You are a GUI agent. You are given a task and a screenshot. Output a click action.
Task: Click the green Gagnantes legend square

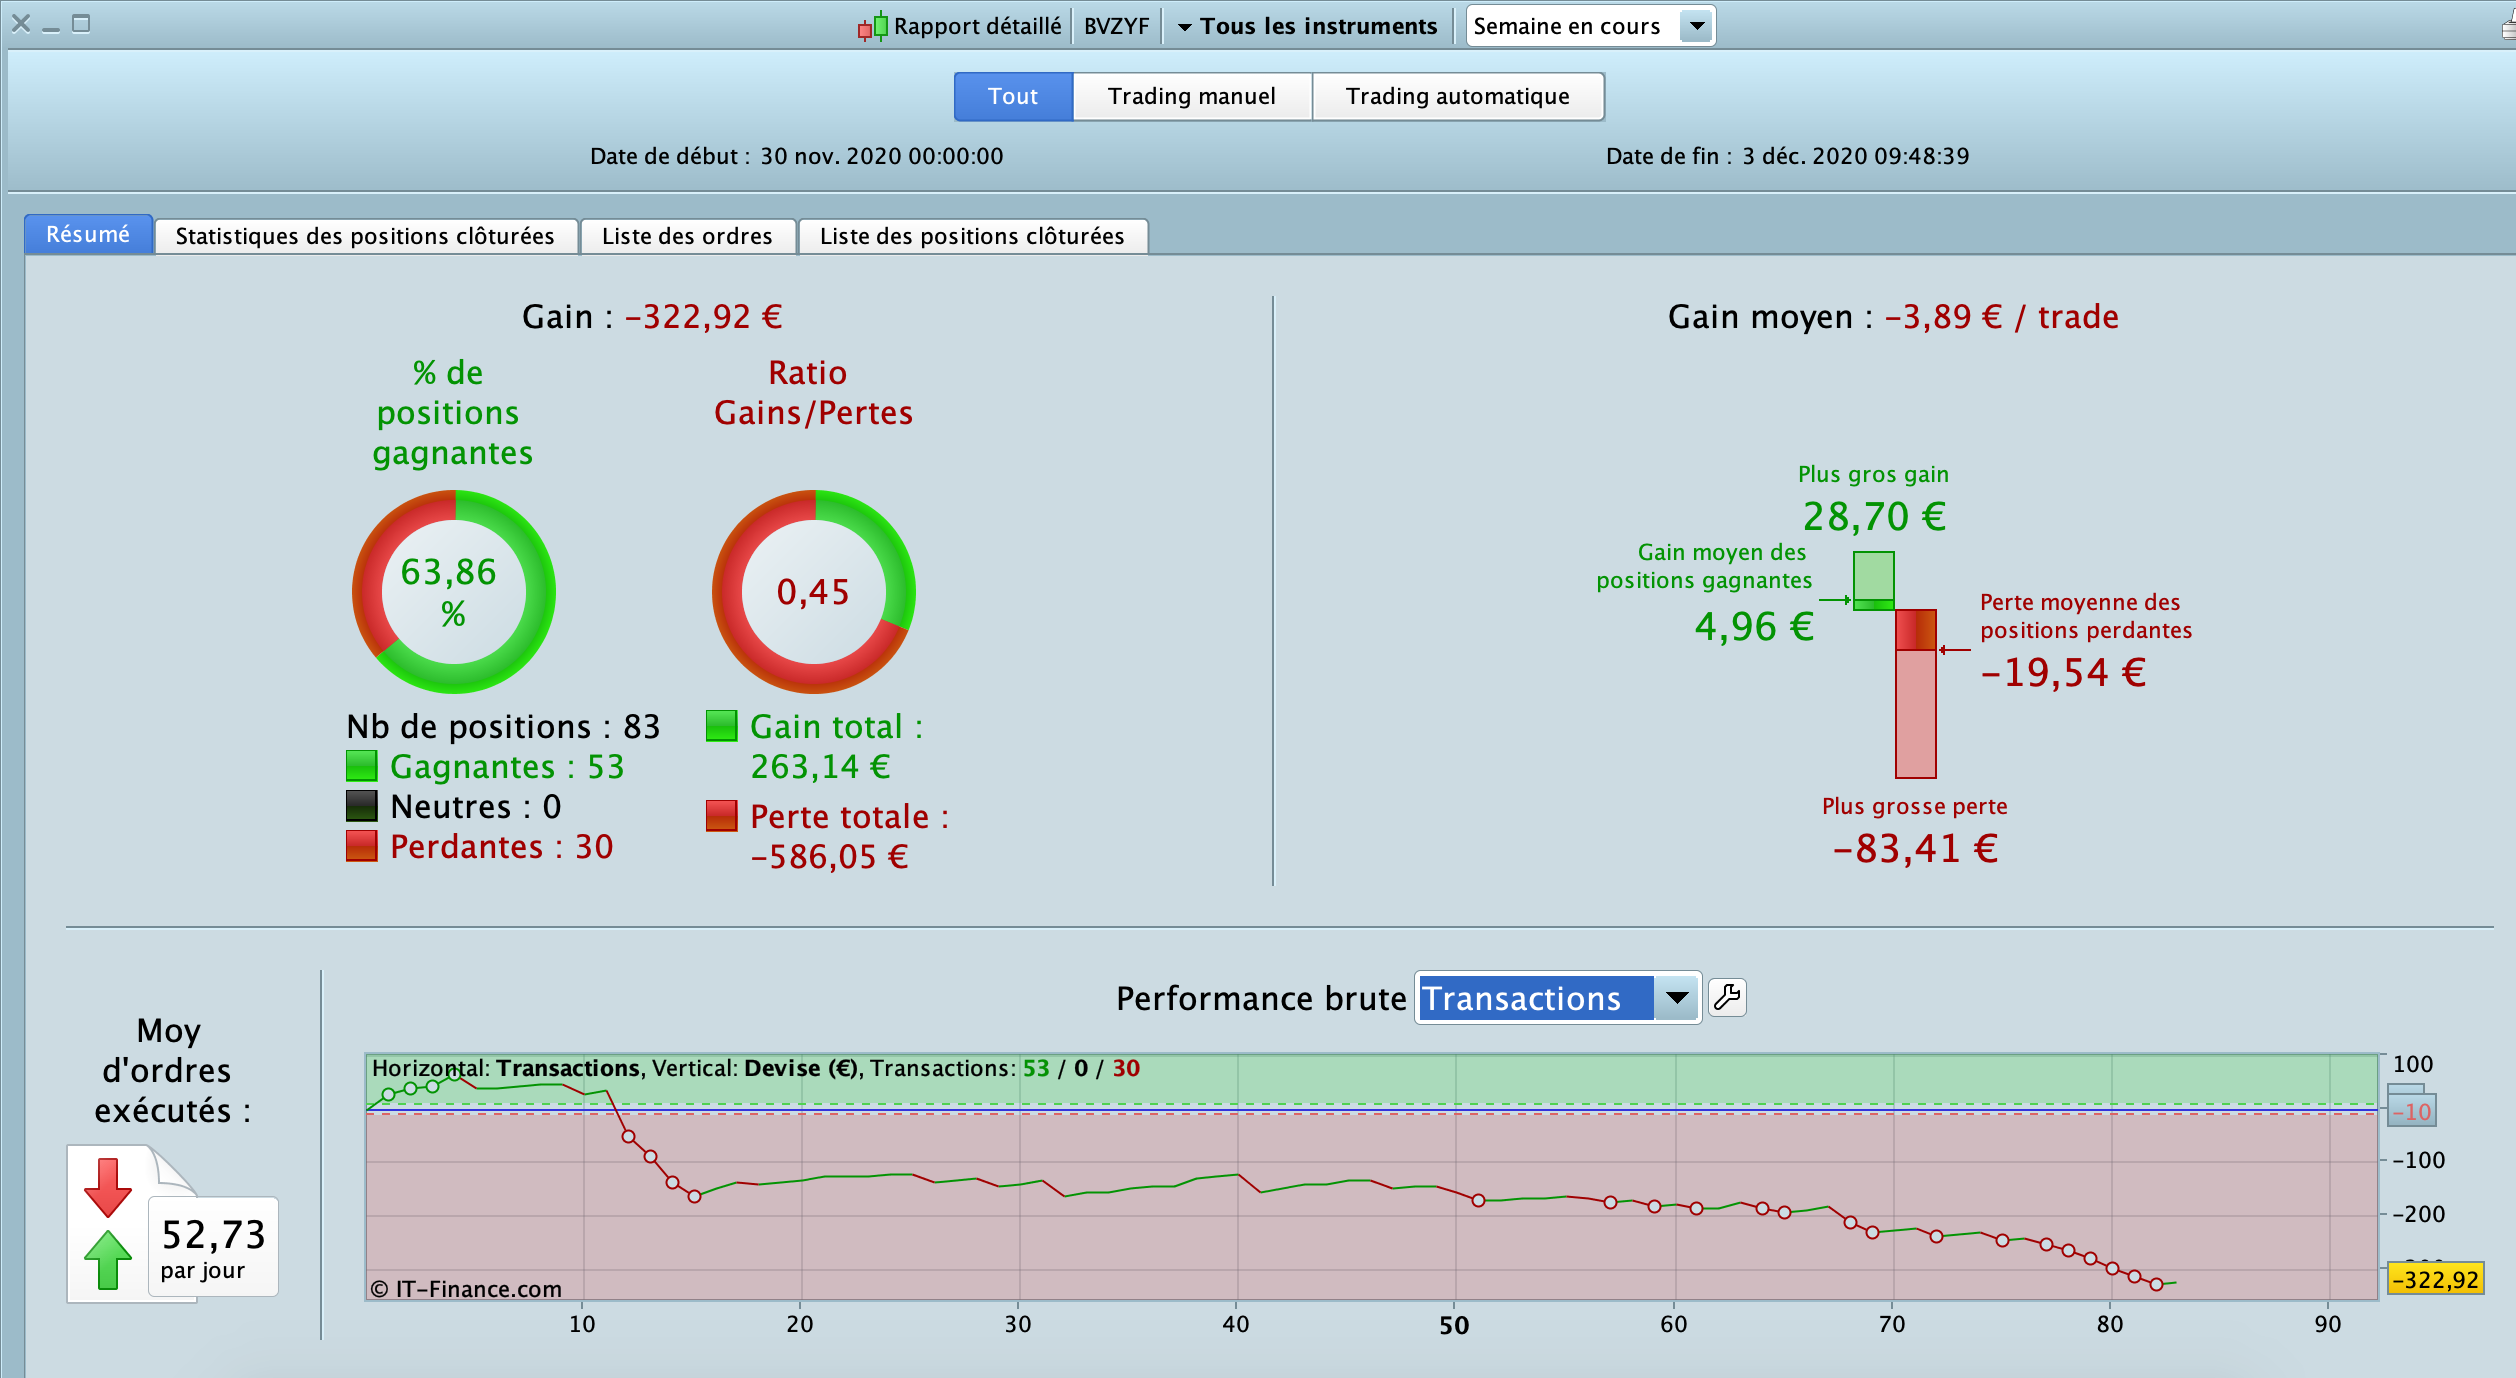[361, 766]
